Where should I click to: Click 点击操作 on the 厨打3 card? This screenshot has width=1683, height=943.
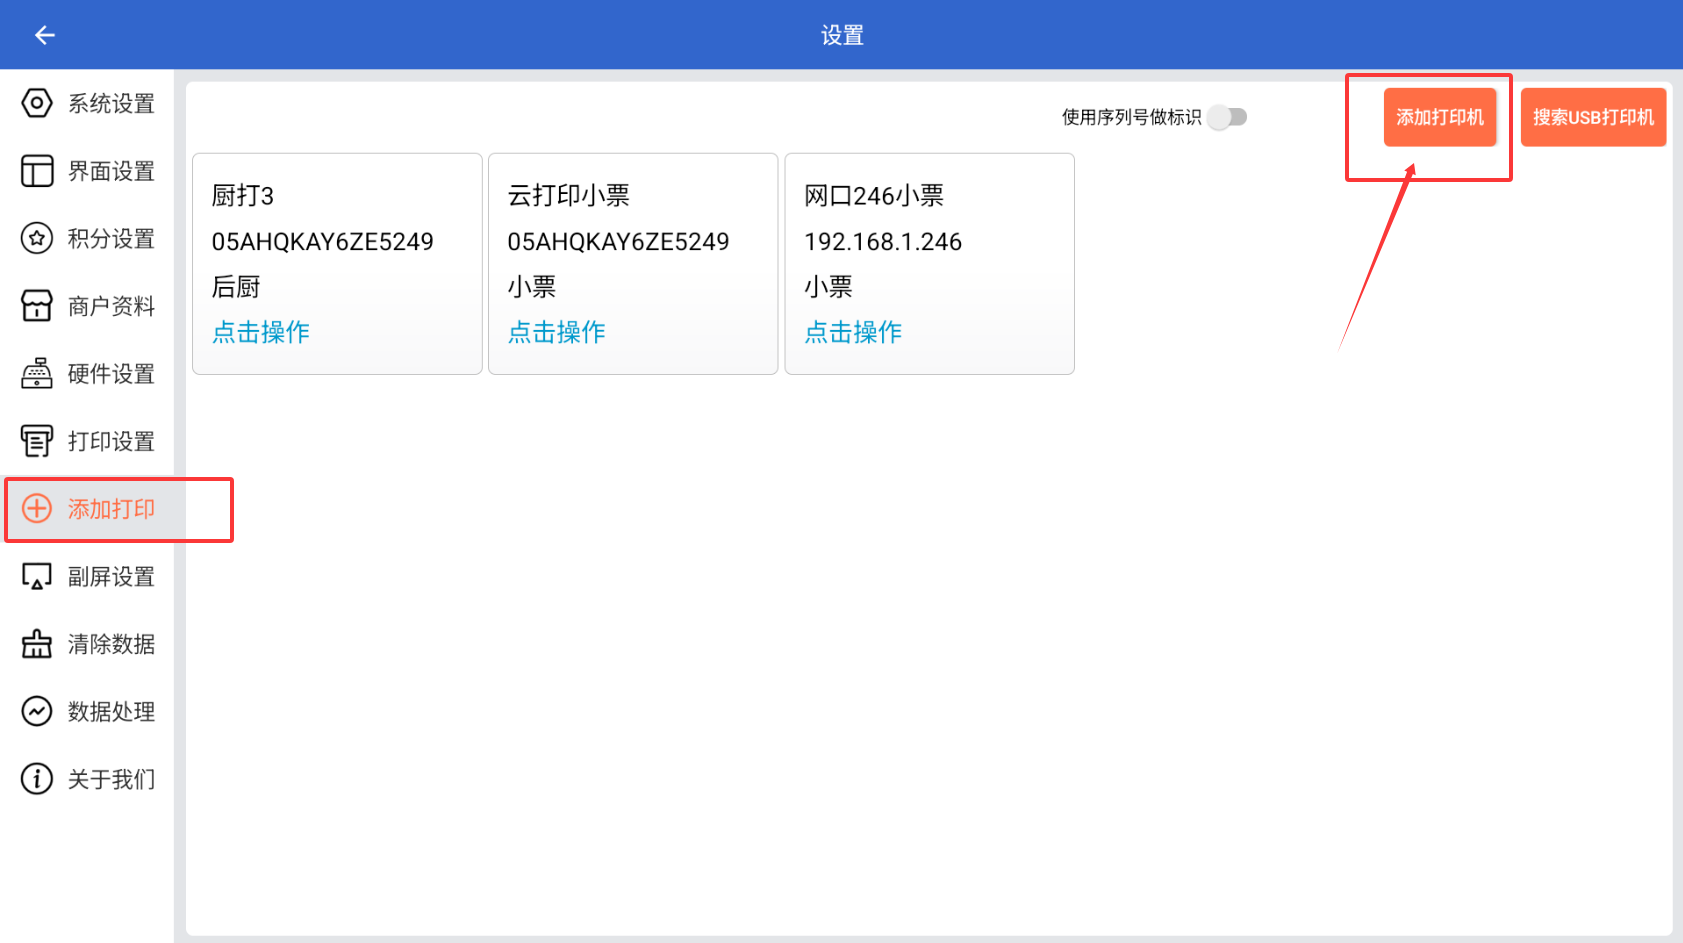(x=261, y=332)
